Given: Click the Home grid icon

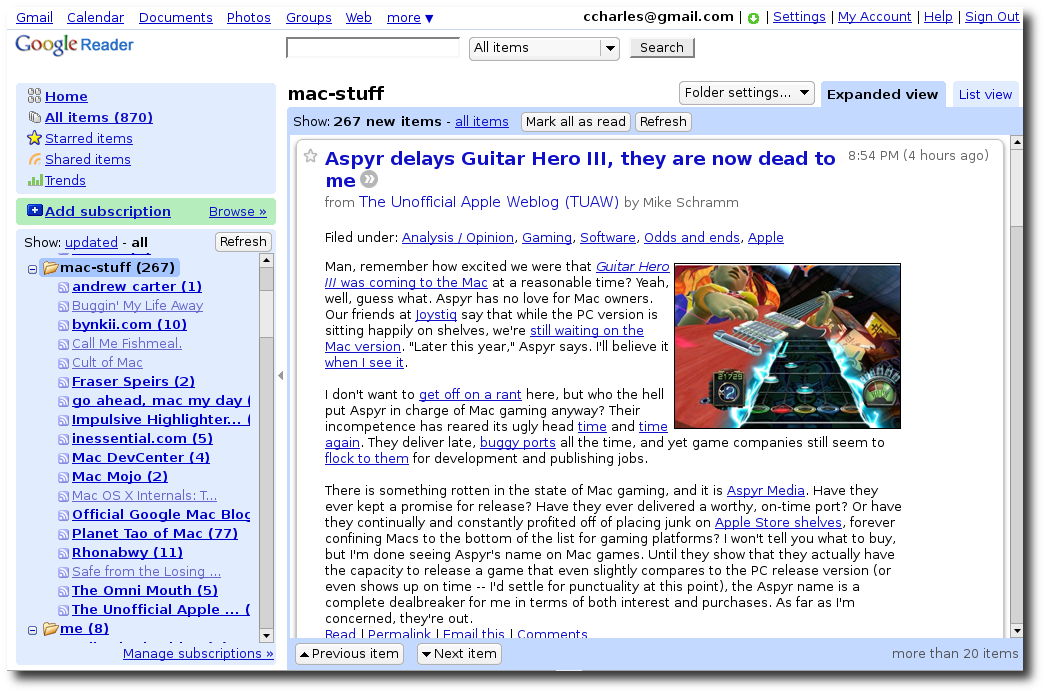Looking at the screenshot, I should point(35,96).
